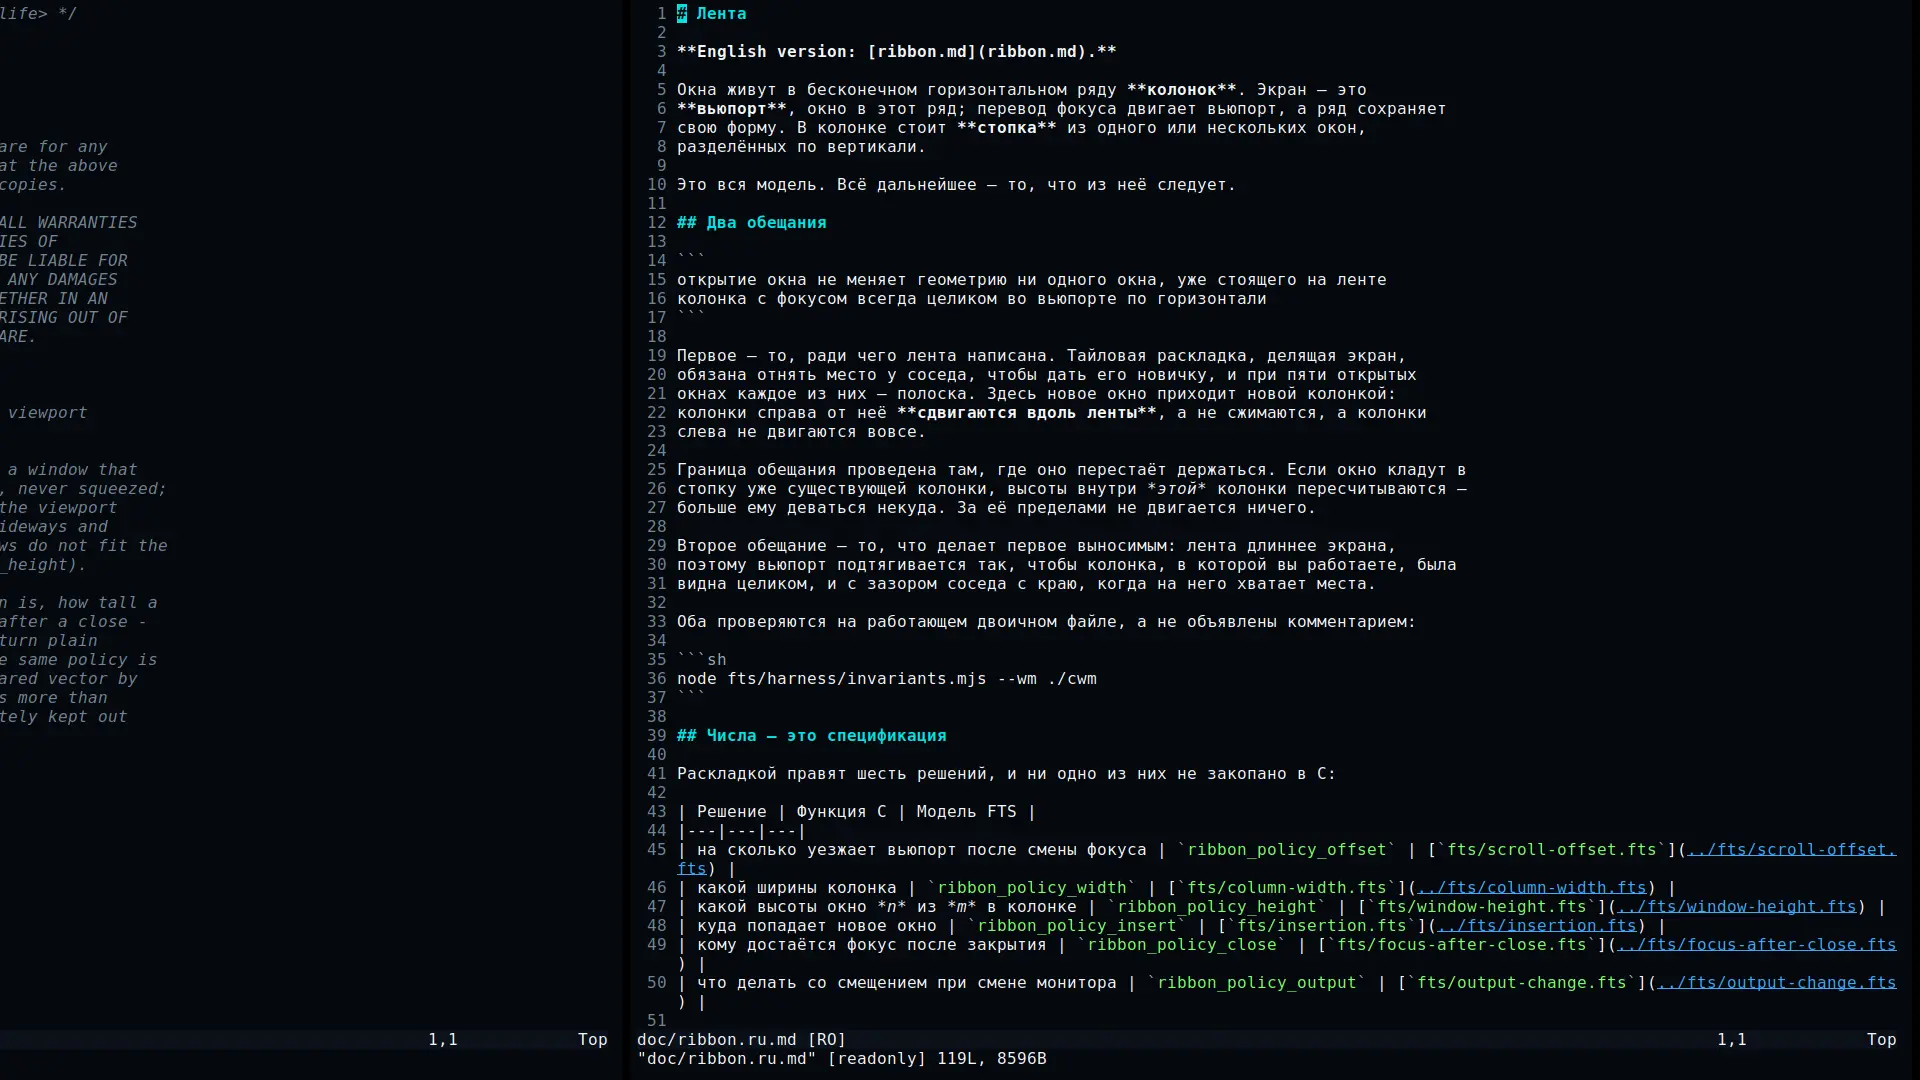Click line number 25 in the gutter

656,470
